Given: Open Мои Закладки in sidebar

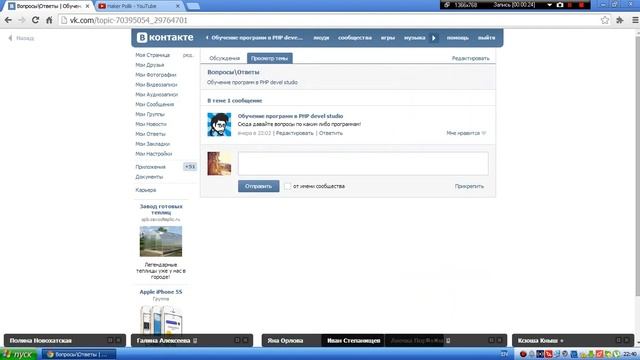Looking at the screenshot, I should [153, 144].
